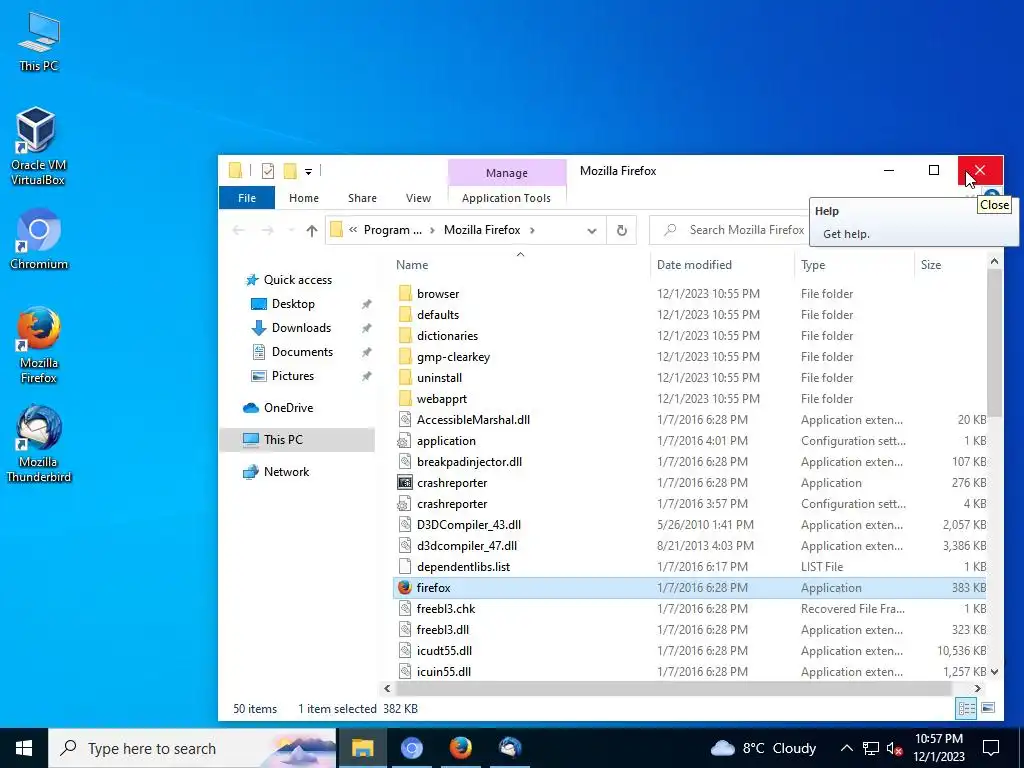Refresh the Mozilla Firefox folder
The width and height of the screenshot is (1024, 768).
click(x=622, y=231)
